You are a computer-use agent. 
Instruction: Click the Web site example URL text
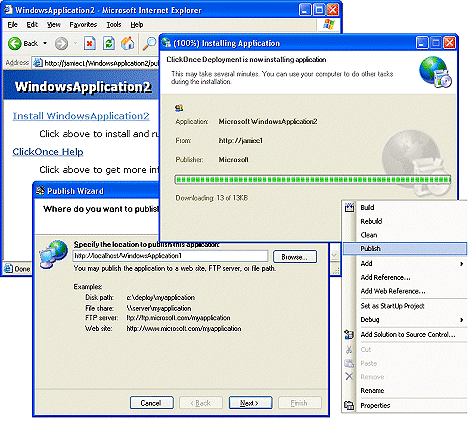point(184,329)
